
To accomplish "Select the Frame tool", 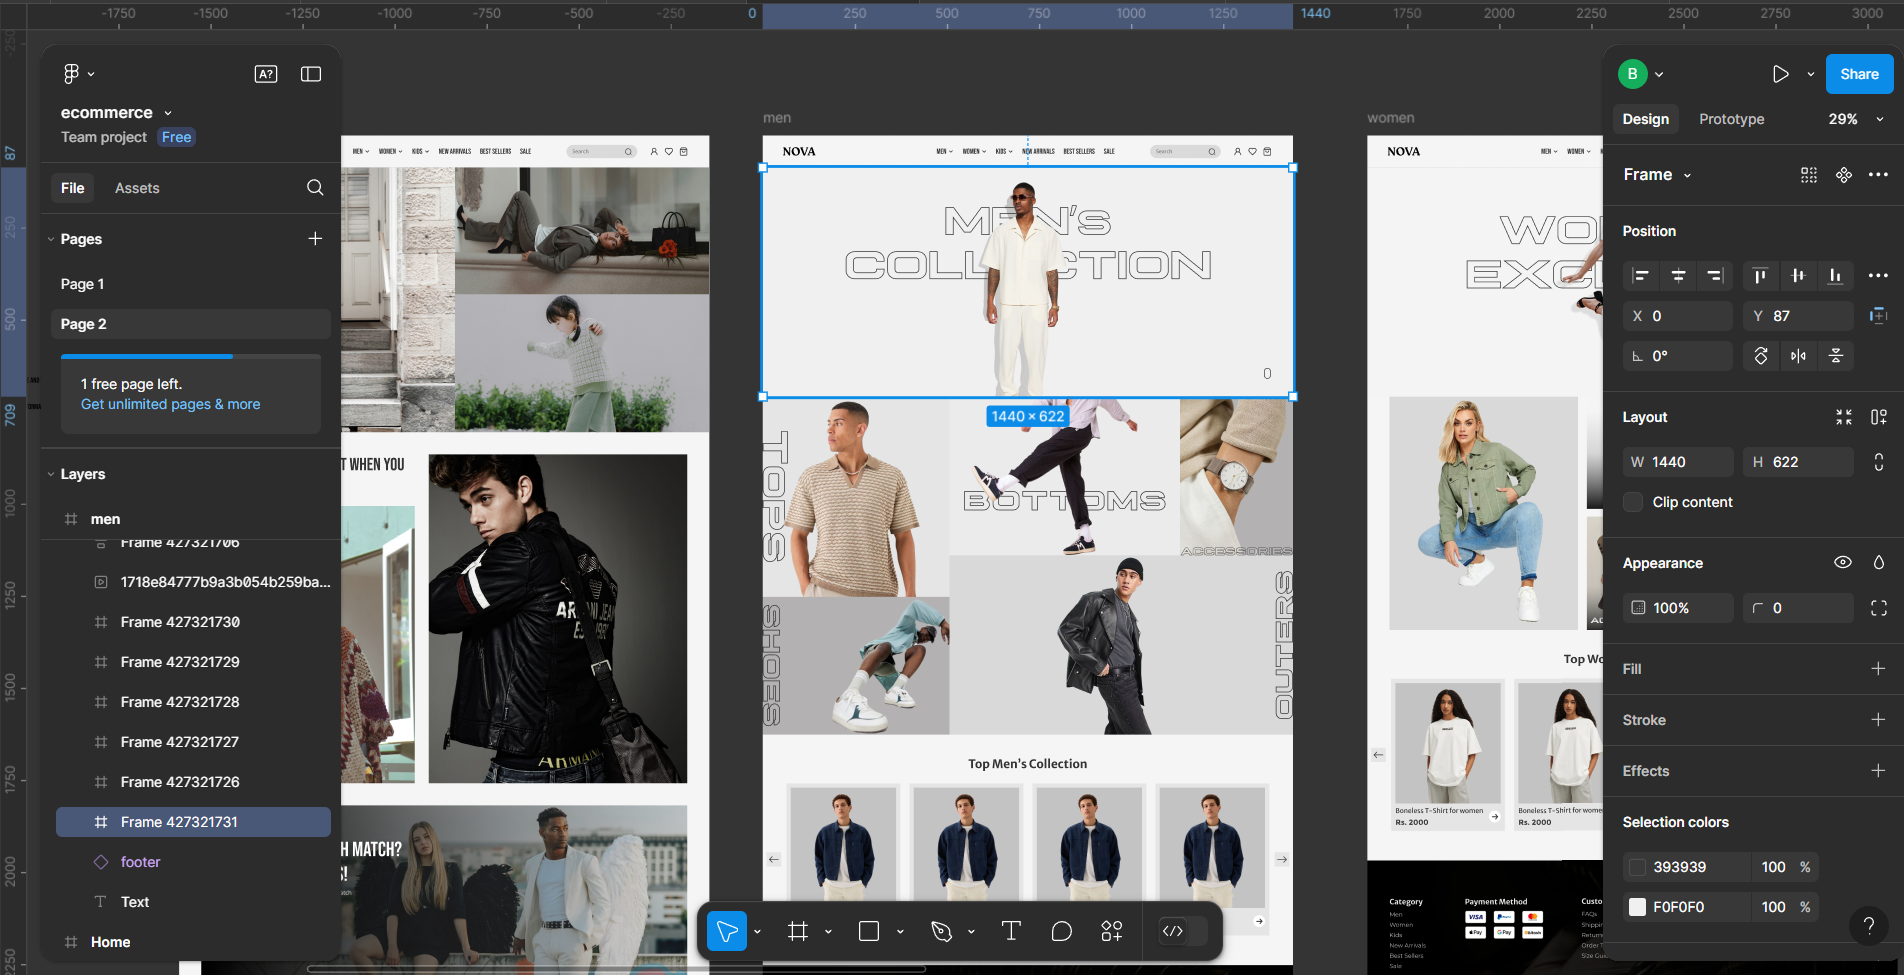I will [797, 930].
